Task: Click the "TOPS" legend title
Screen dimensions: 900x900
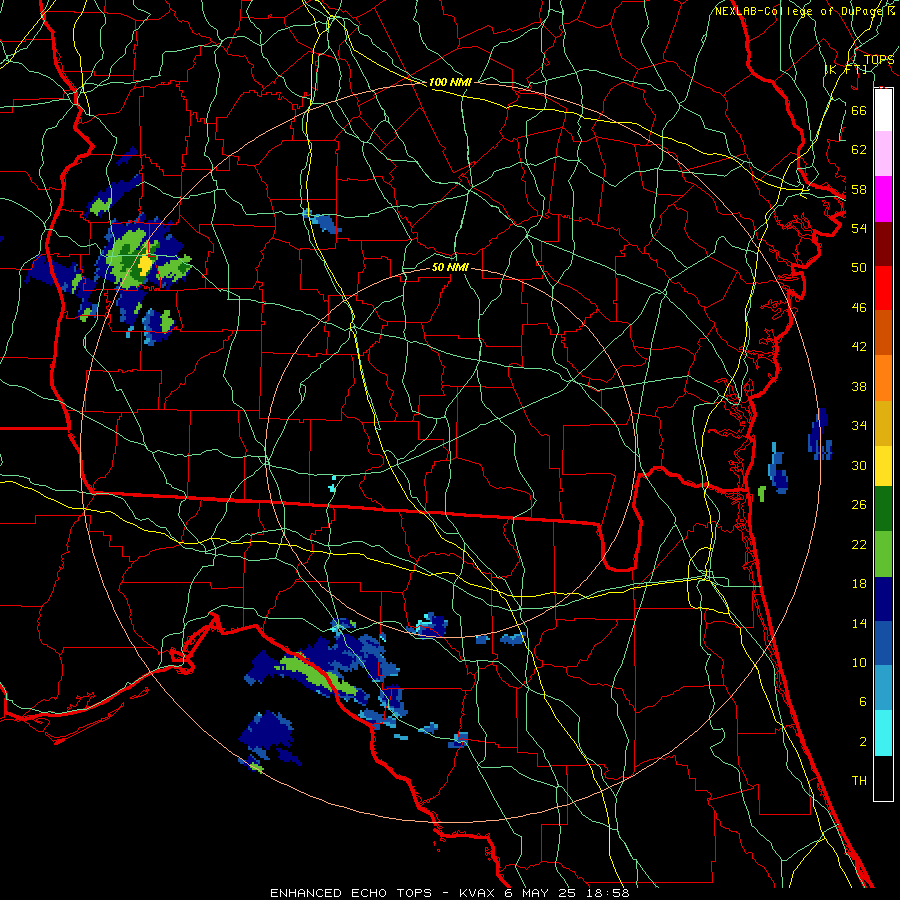Action: coord(879,59)
